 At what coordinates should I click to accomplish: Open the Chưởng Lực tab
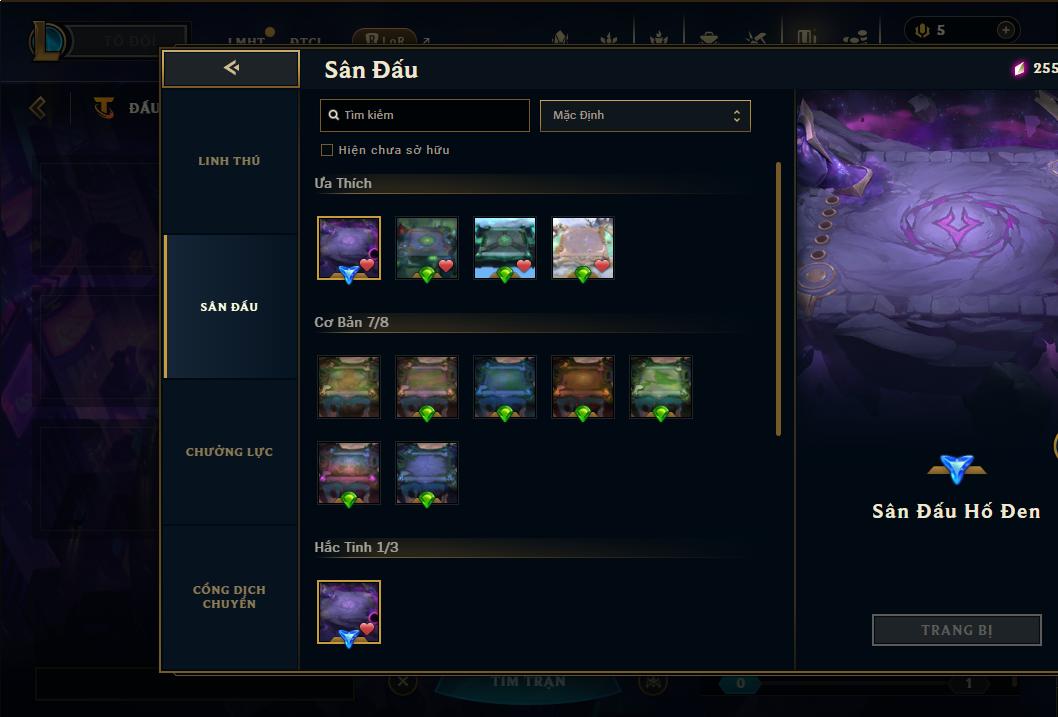(x=229, y=452)
